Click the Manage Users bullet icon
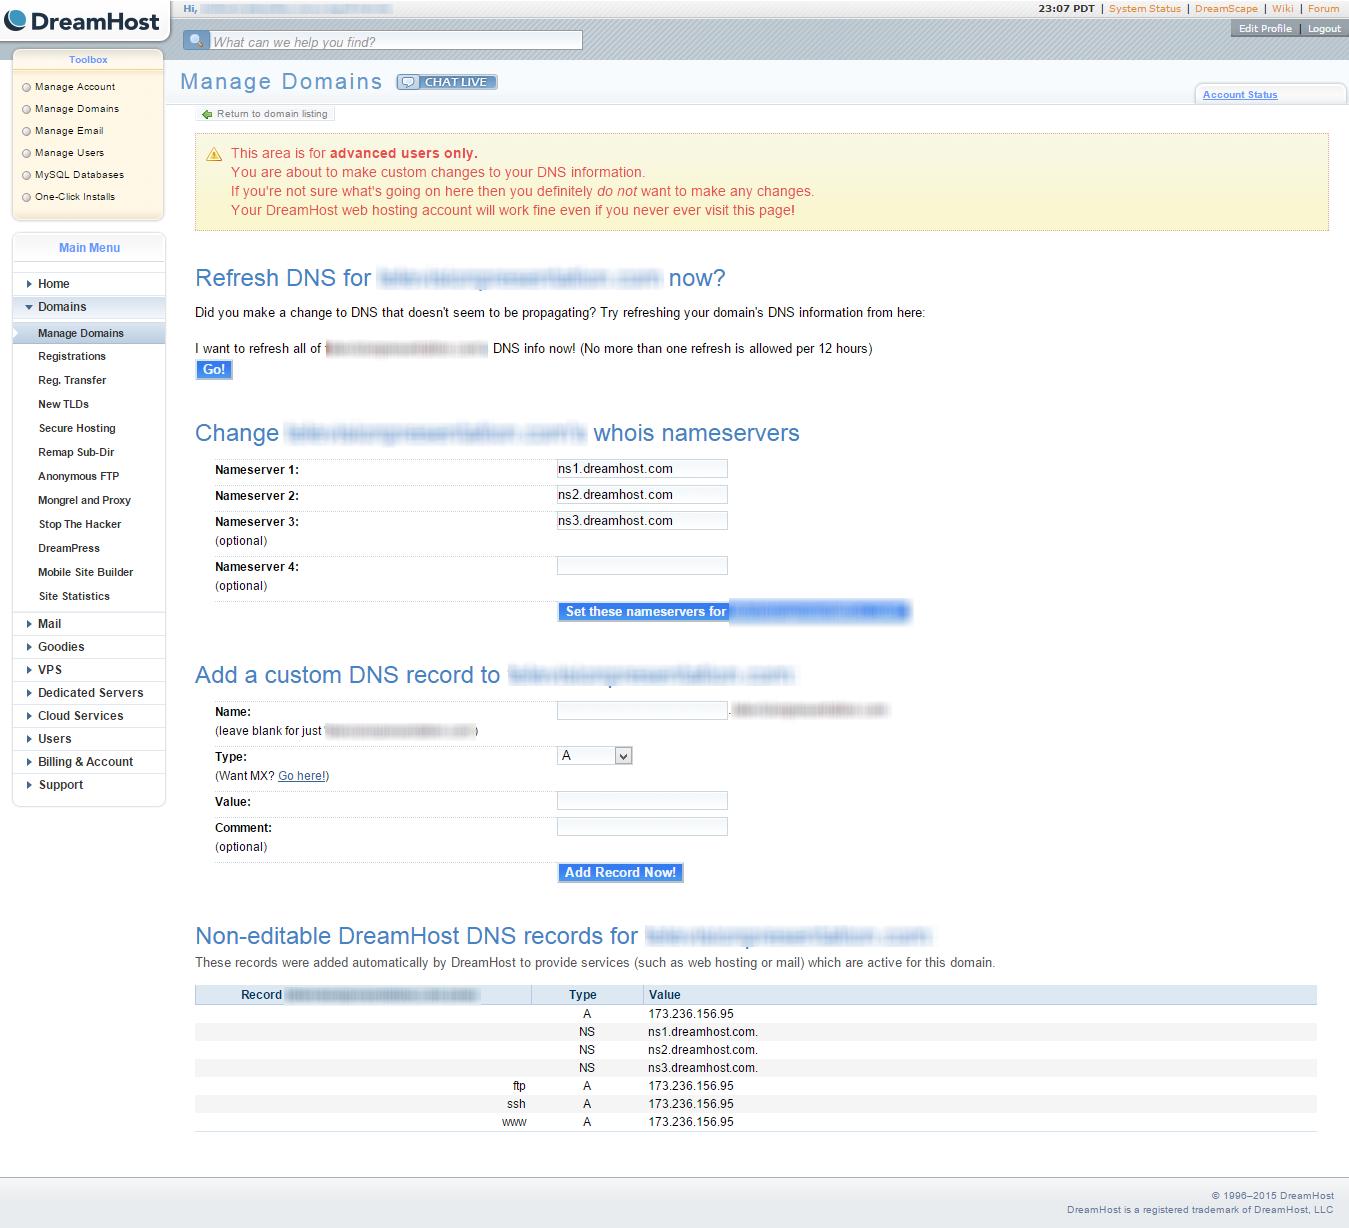 [26, 153]
